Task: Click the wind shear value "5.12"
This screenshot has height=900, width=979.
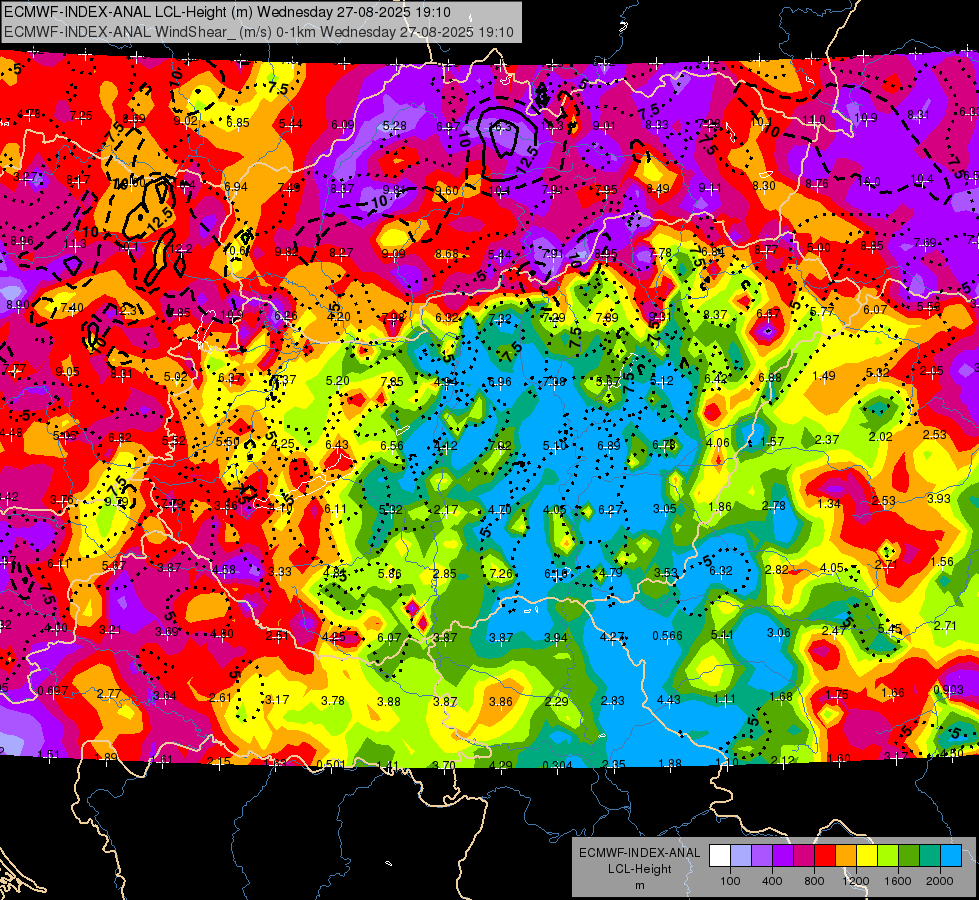Action: coord(661,380)
